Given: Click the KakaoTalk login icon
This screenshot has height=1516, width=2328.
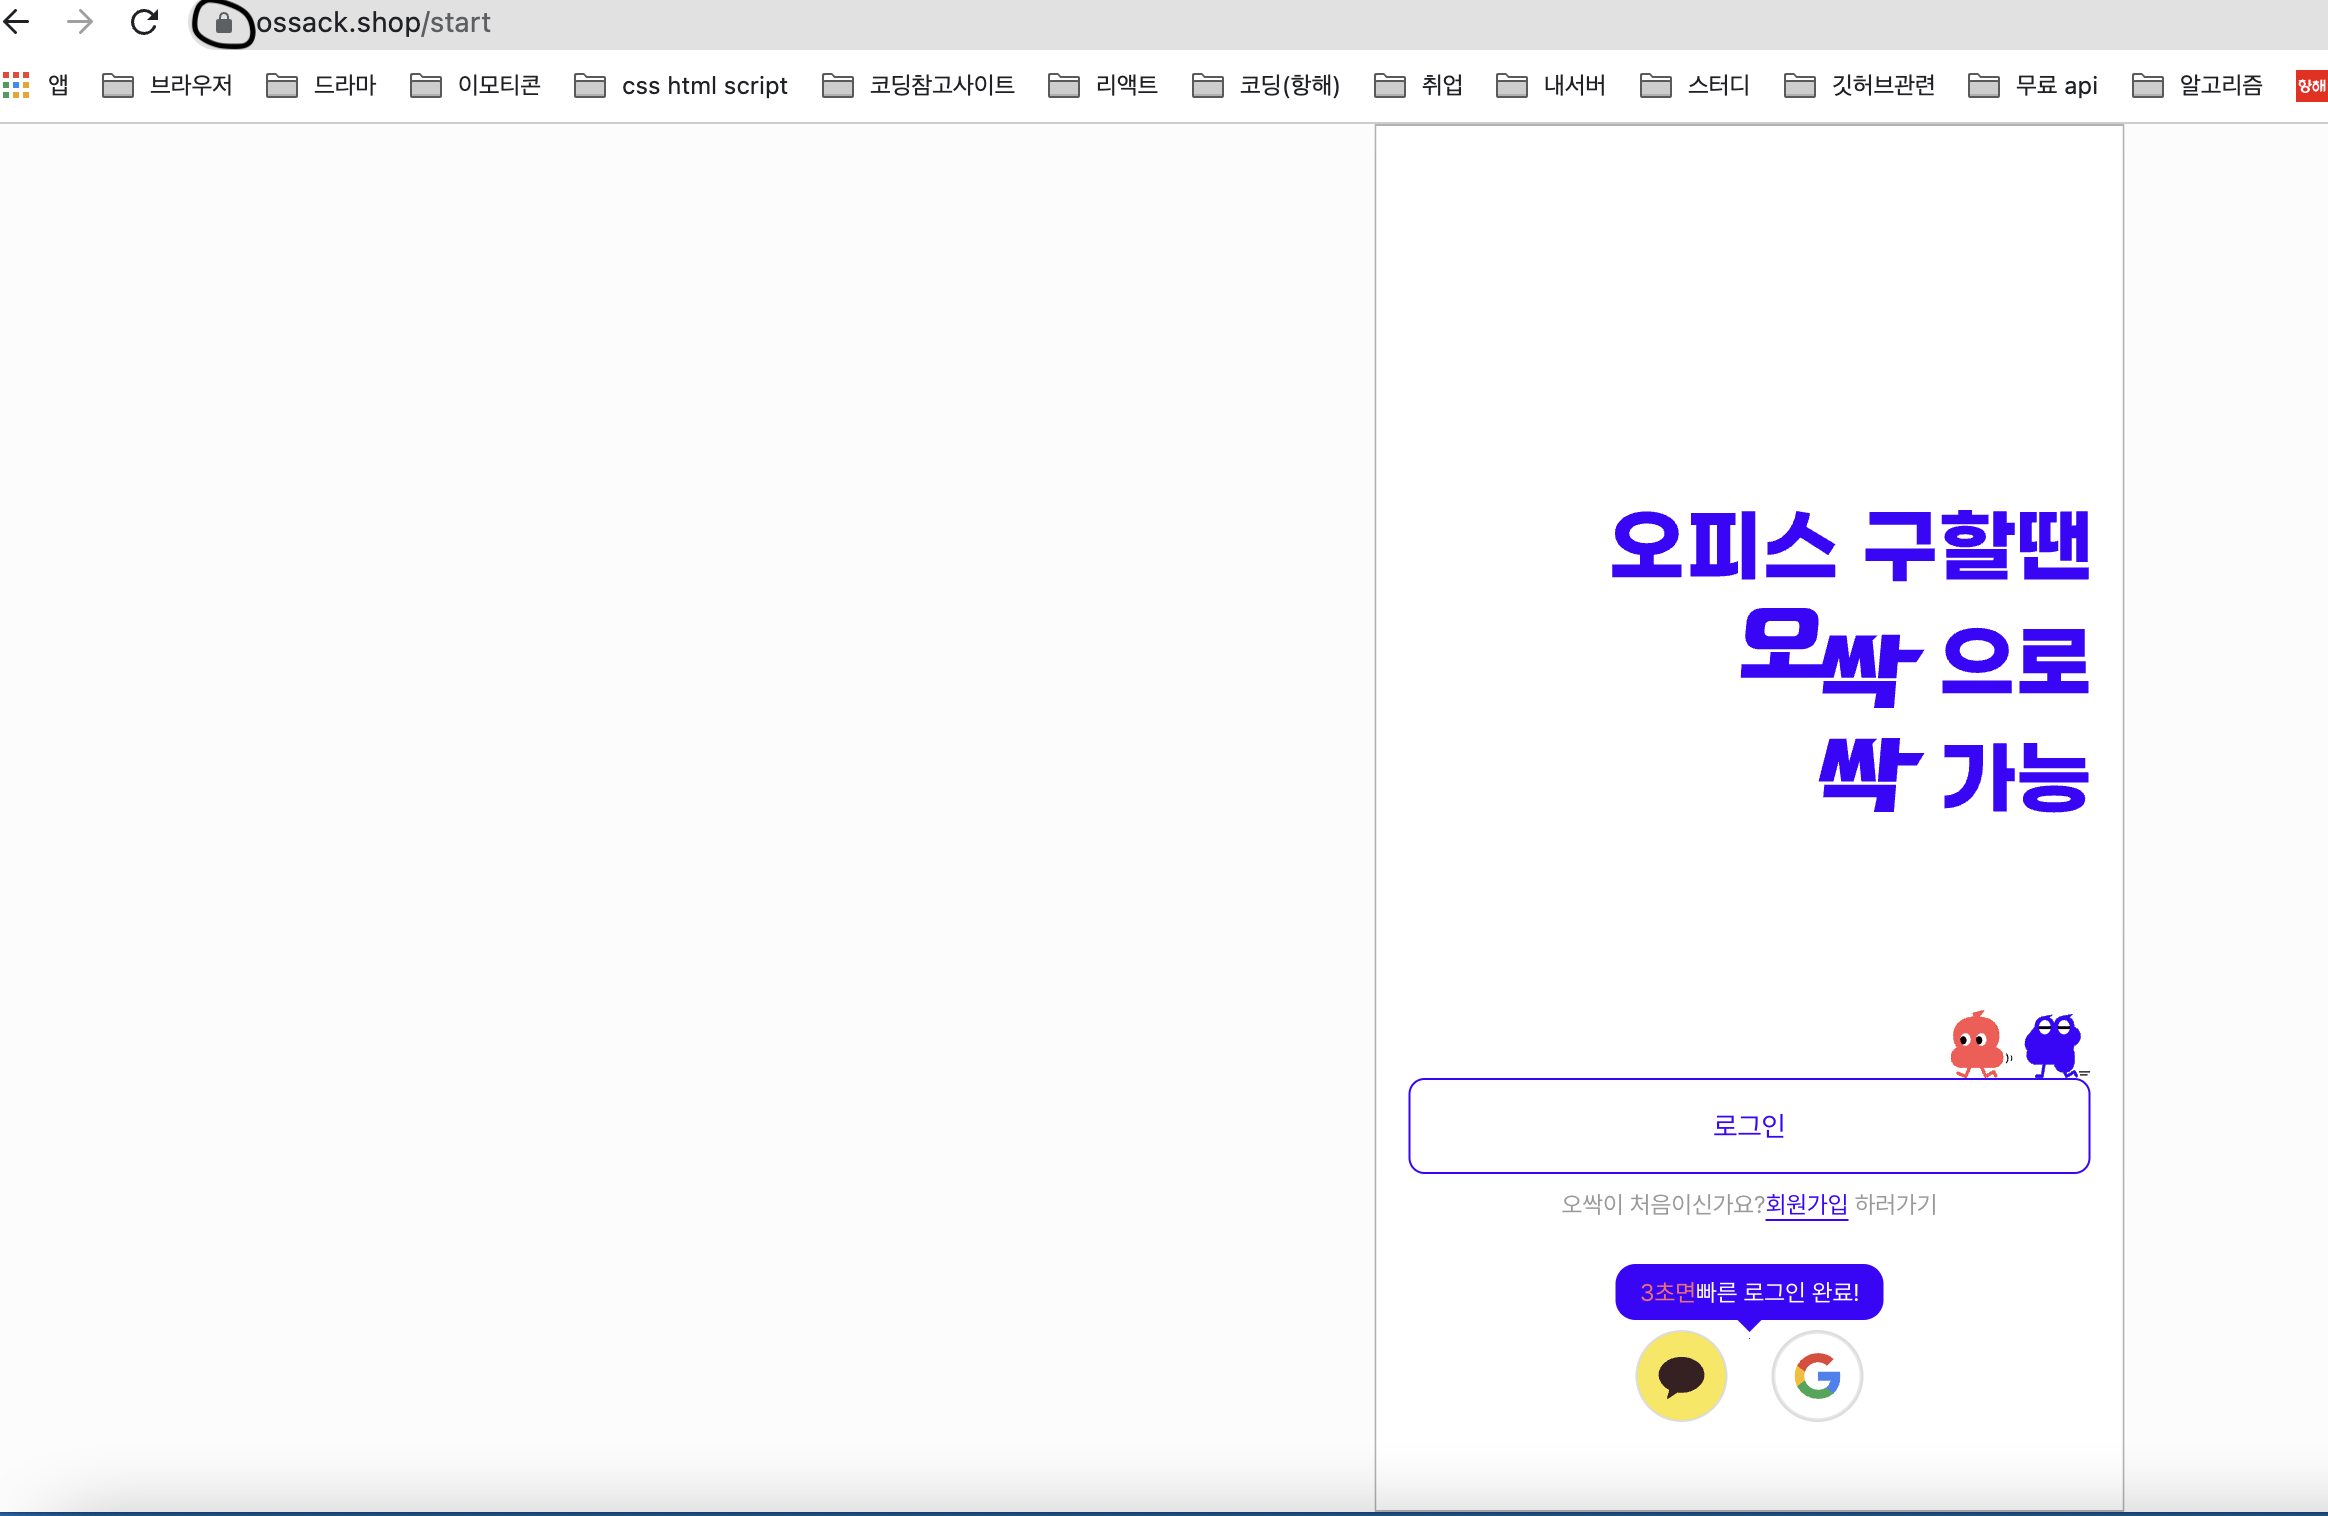Looking at the screenshot, I should (1681, 1376).
